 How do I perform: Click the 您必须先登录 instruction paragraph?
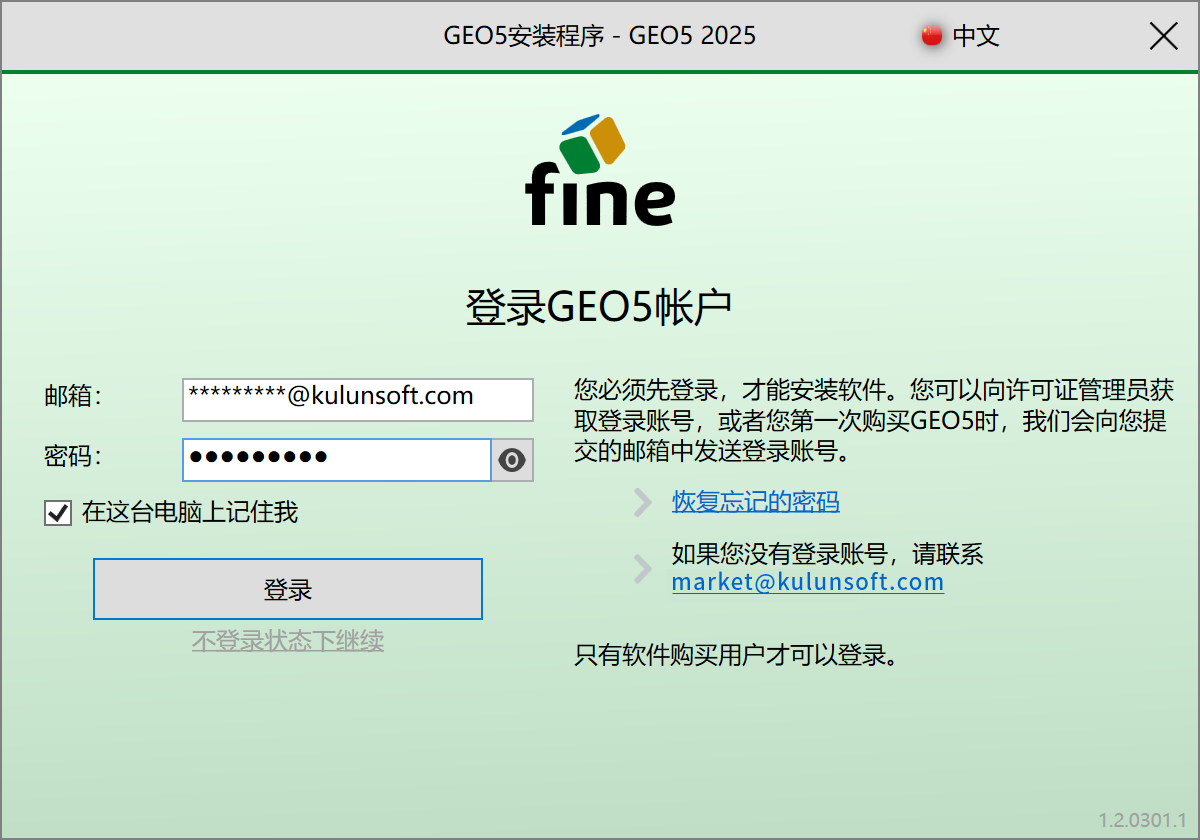[x=874, y=420]
